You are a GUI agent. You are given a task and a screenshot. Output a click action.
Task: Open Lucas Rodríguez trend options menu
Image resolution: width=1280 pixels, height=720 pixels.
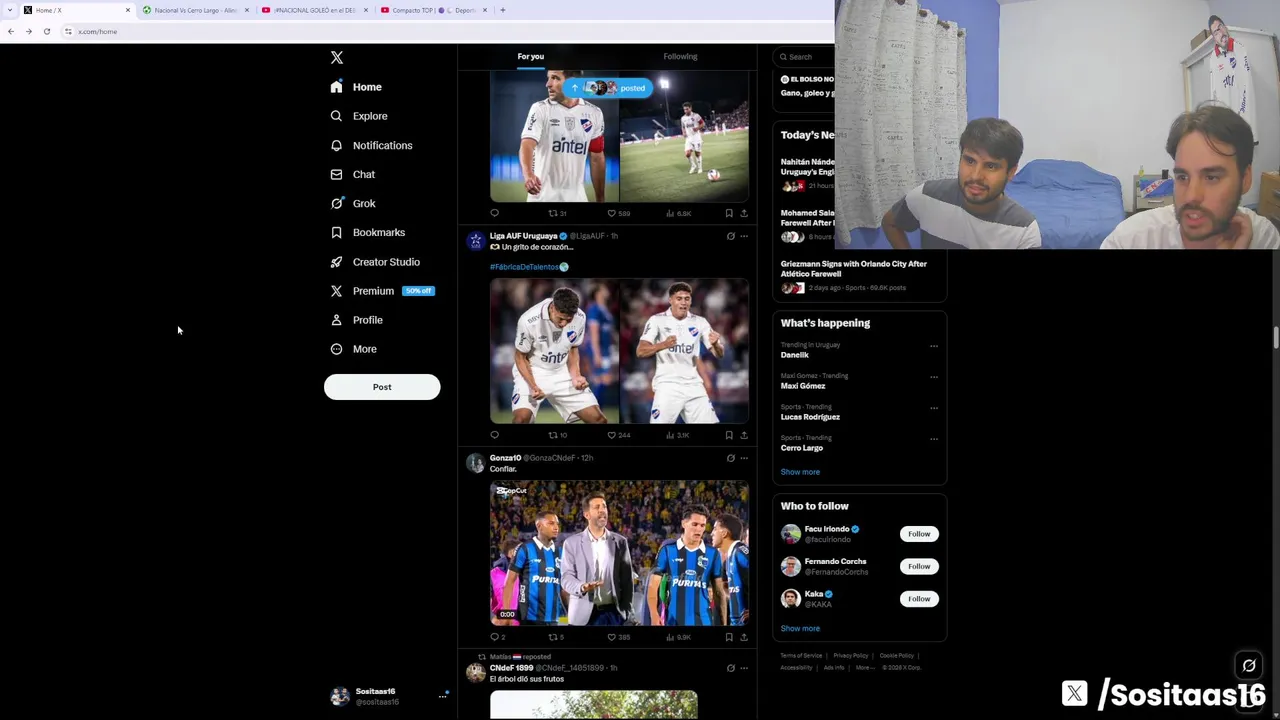point(934,408)
